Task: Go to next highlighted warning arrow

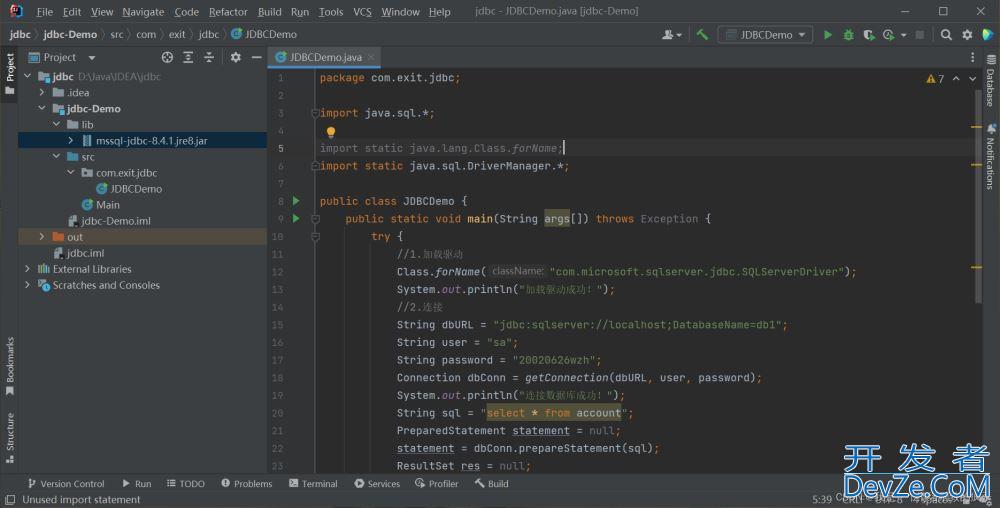Action: pos(973,78)
